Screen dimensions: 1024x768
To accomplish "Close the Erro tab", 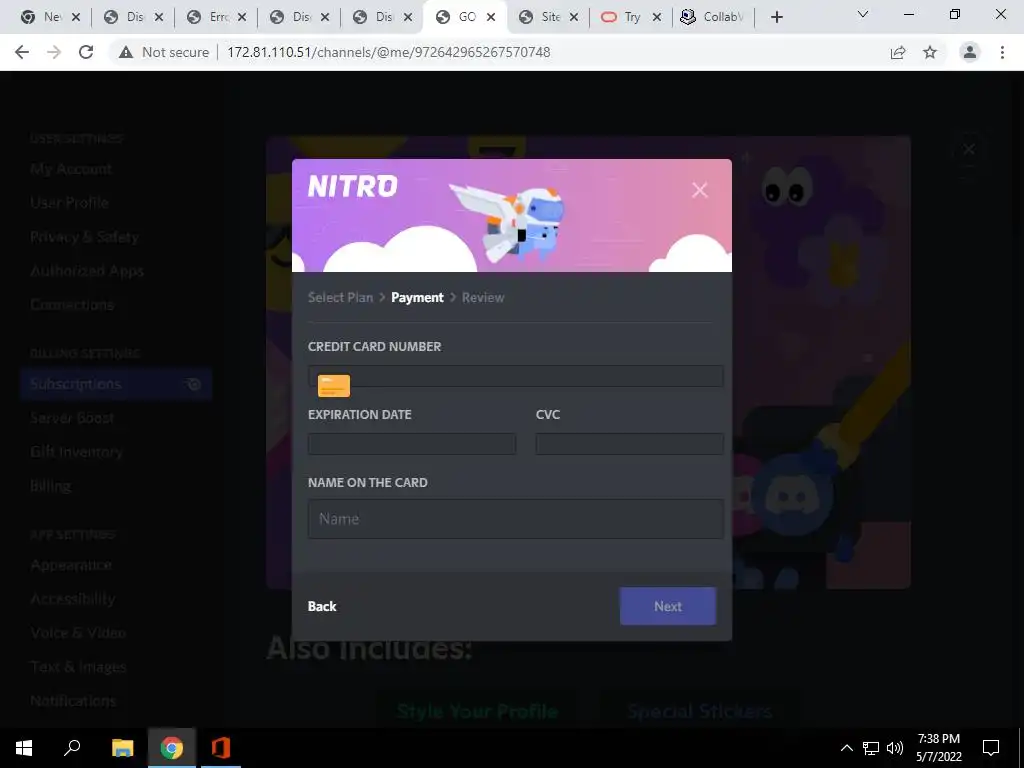I will [242, 17].
